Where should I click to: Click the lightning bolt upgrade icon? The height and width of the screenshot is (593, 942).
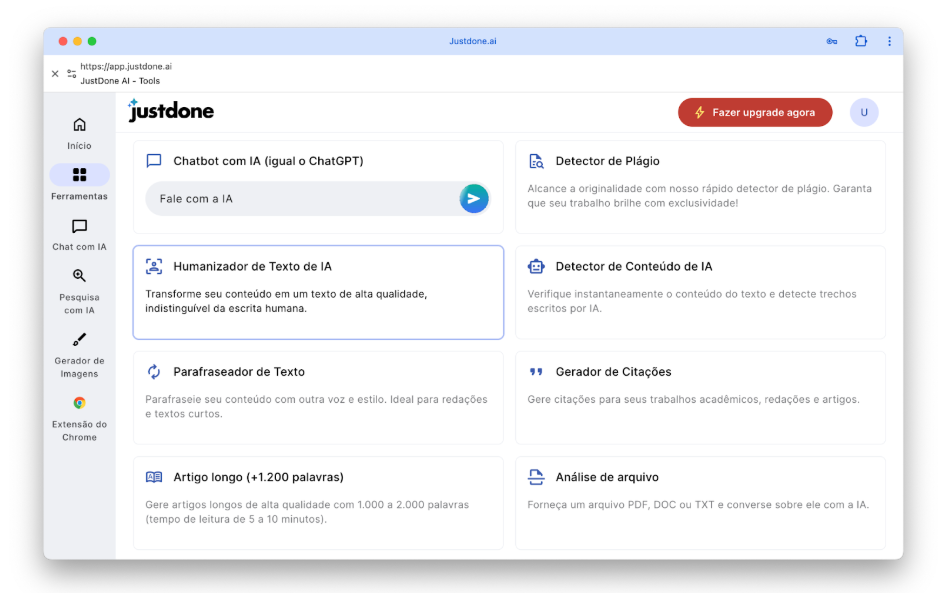(699, 112)
